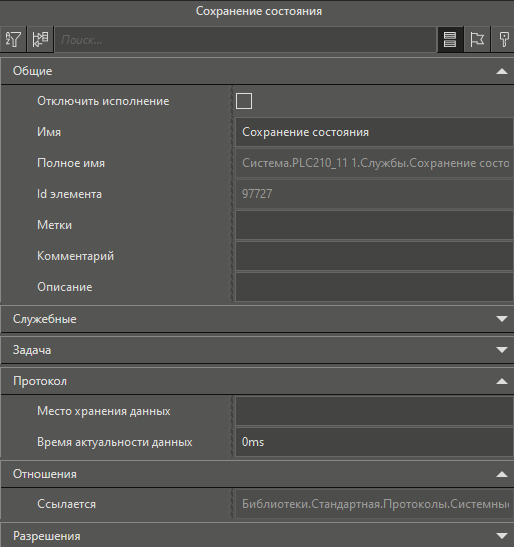Select the Отключить исполнение label
This screenshot has height=547, width=514.
pos(103,101)
